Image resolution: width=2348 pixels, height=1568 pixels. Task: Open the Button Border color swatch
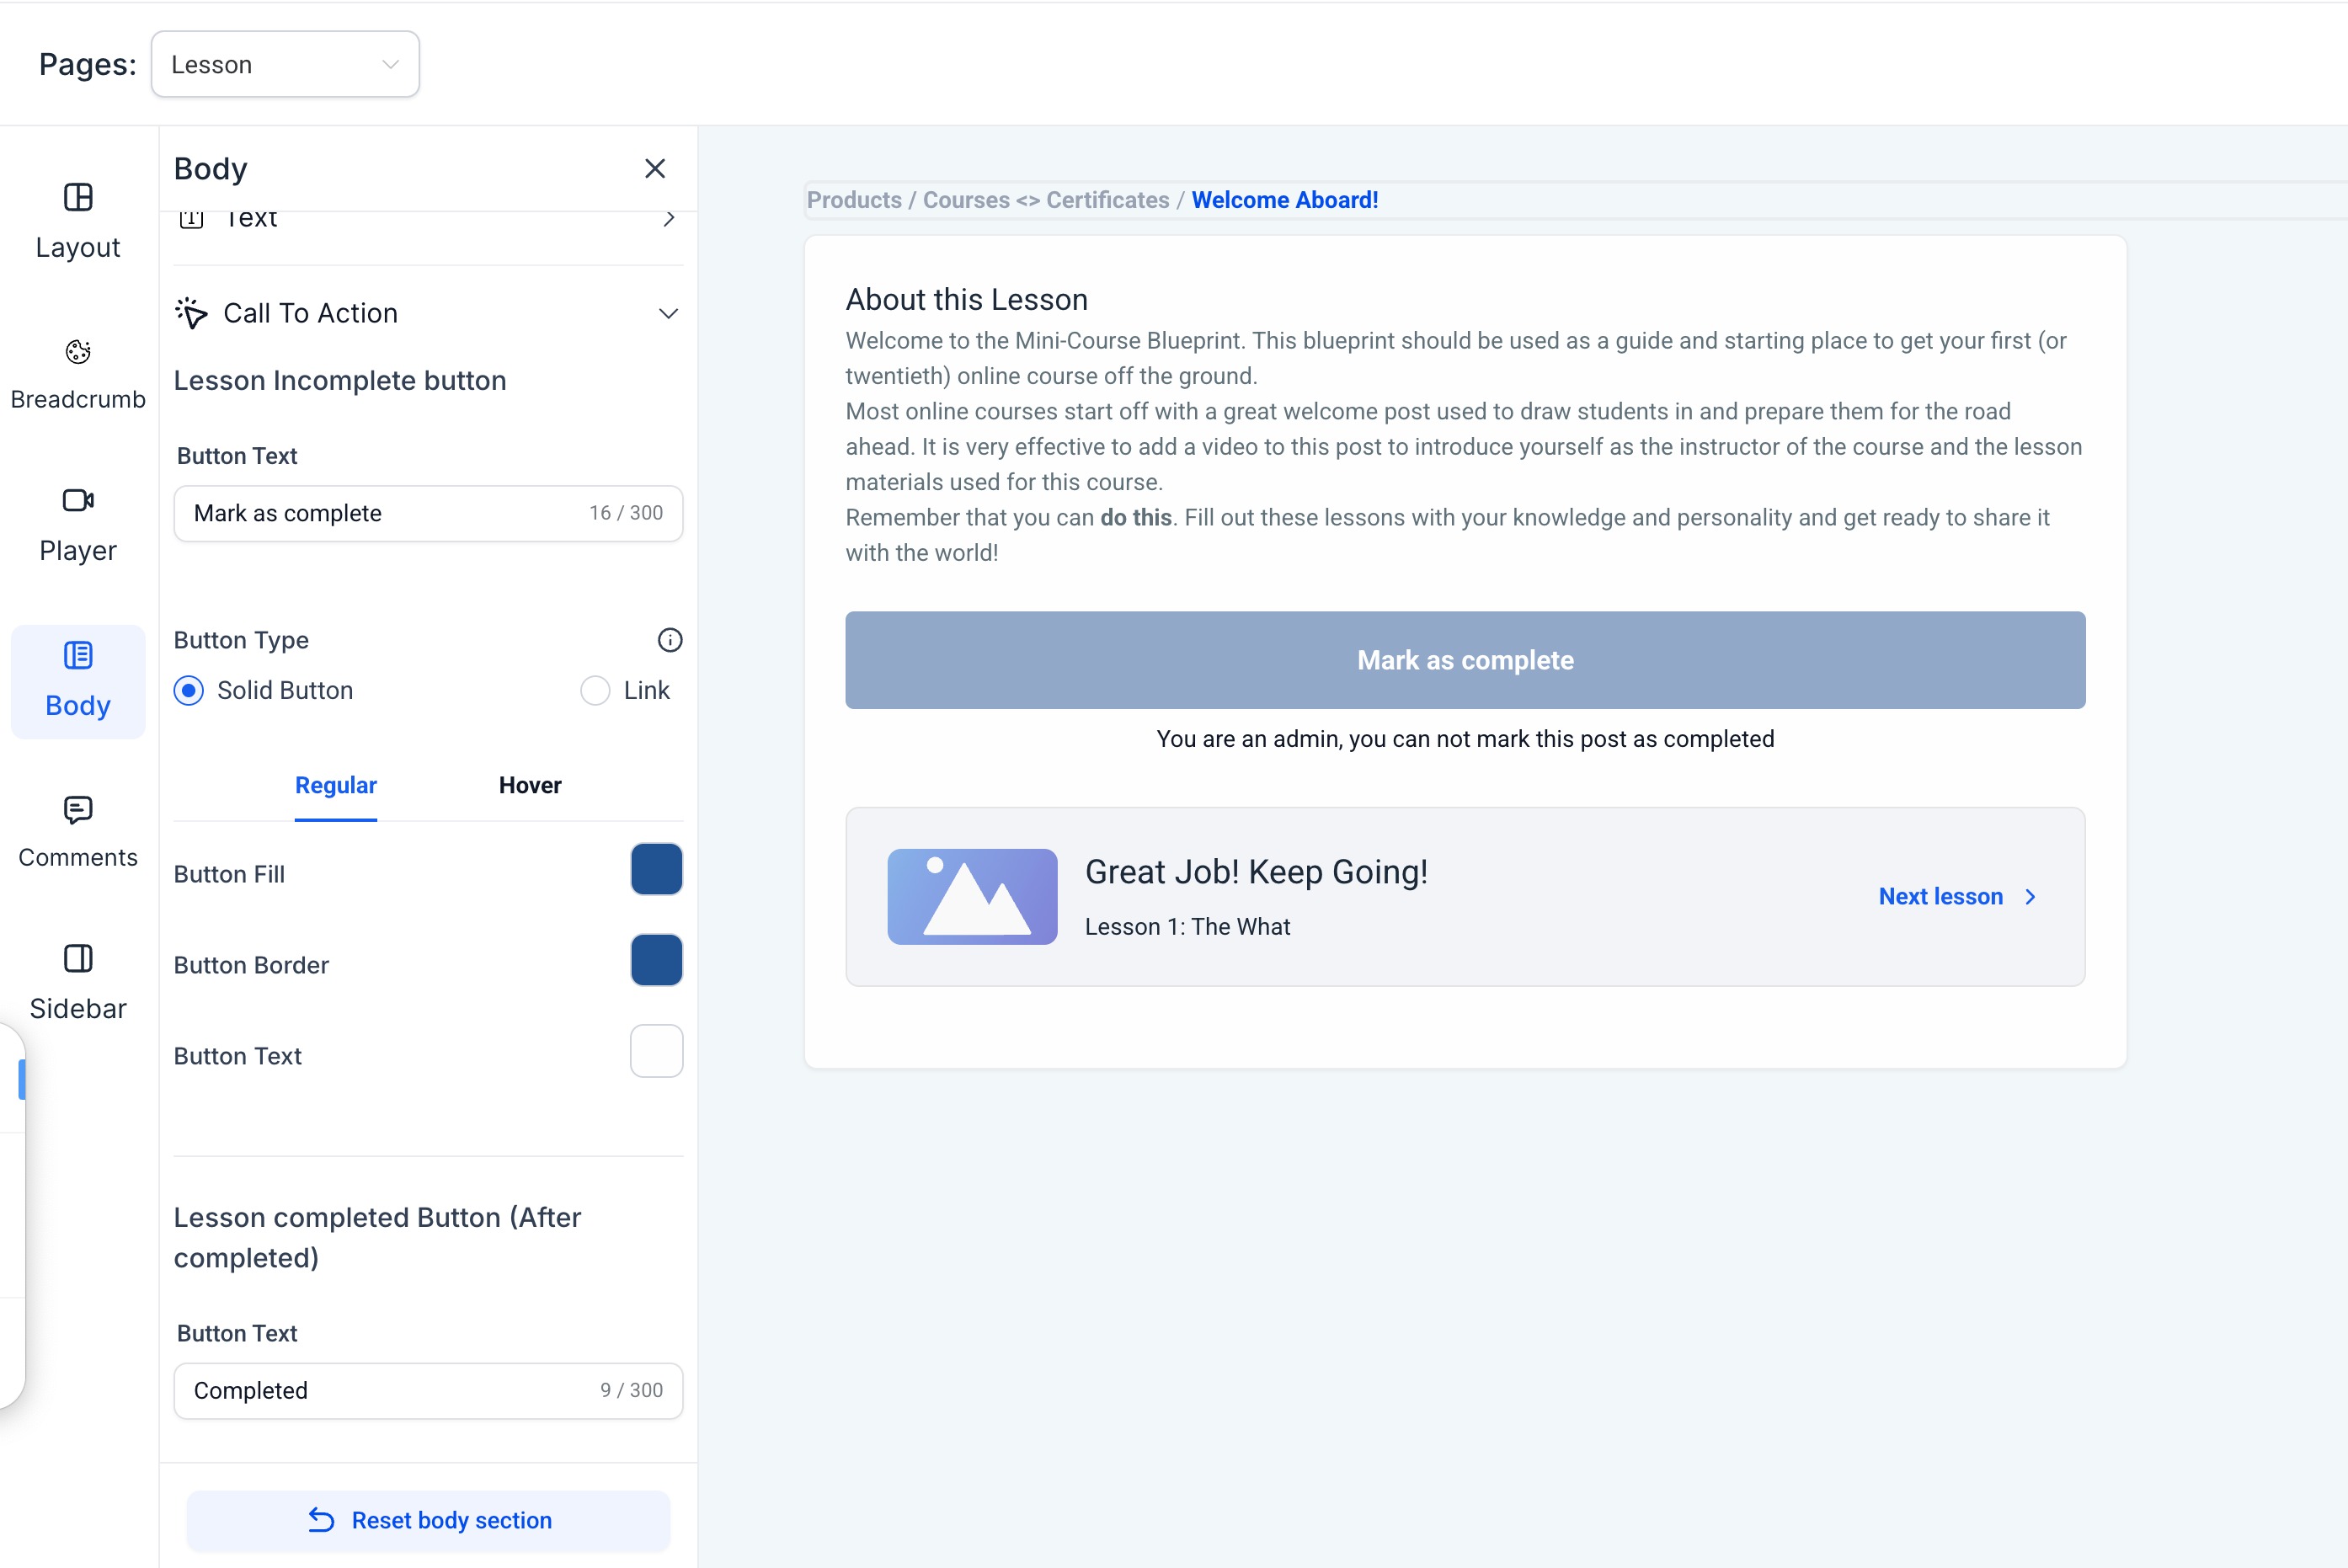[x=656, y=960]
